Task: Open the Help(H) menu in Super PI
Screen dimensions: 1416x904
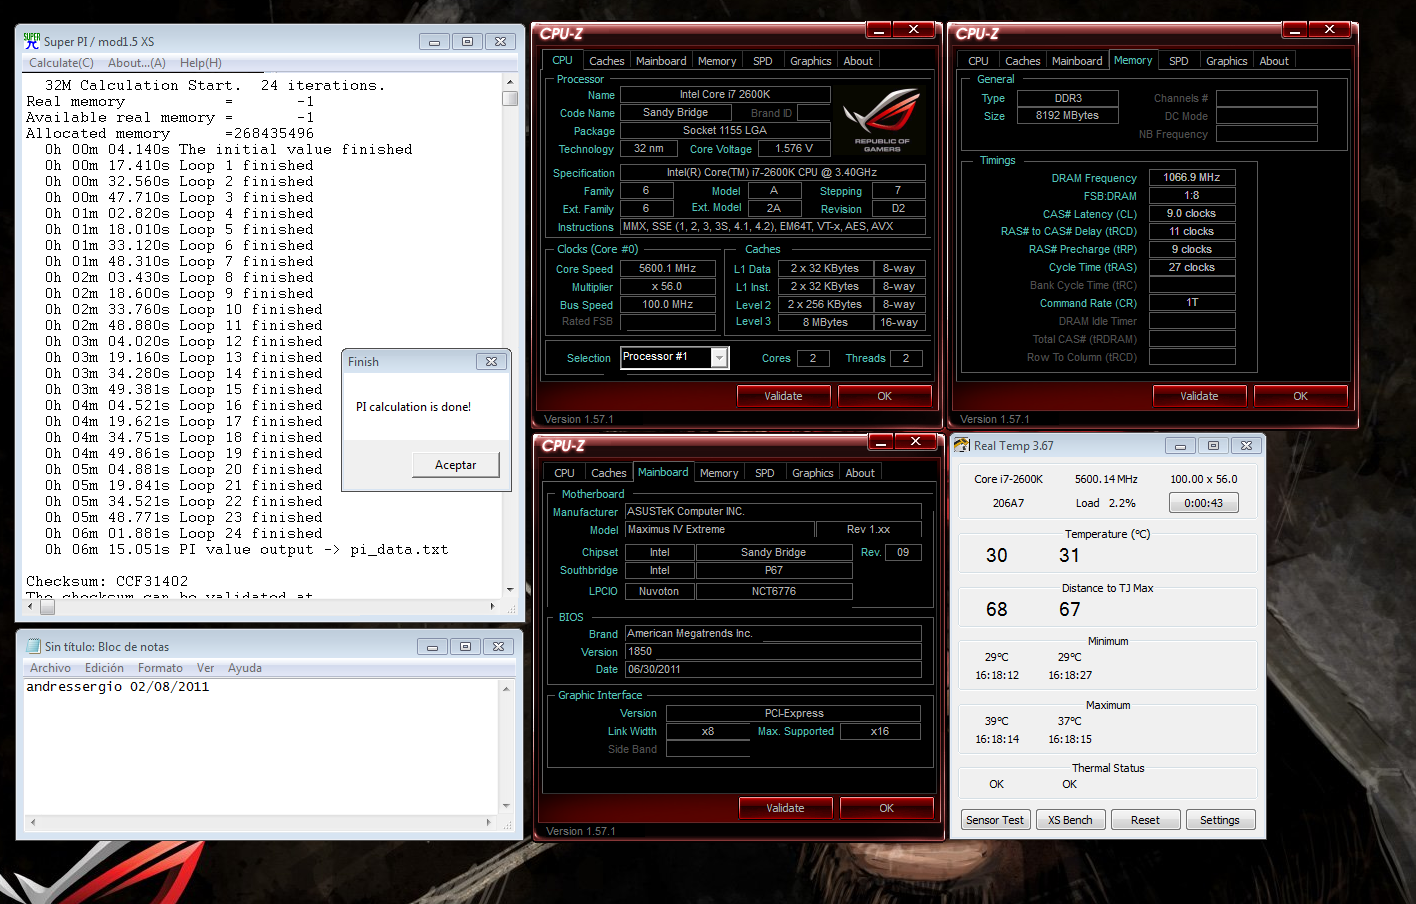Action: [x=201, y=62]
